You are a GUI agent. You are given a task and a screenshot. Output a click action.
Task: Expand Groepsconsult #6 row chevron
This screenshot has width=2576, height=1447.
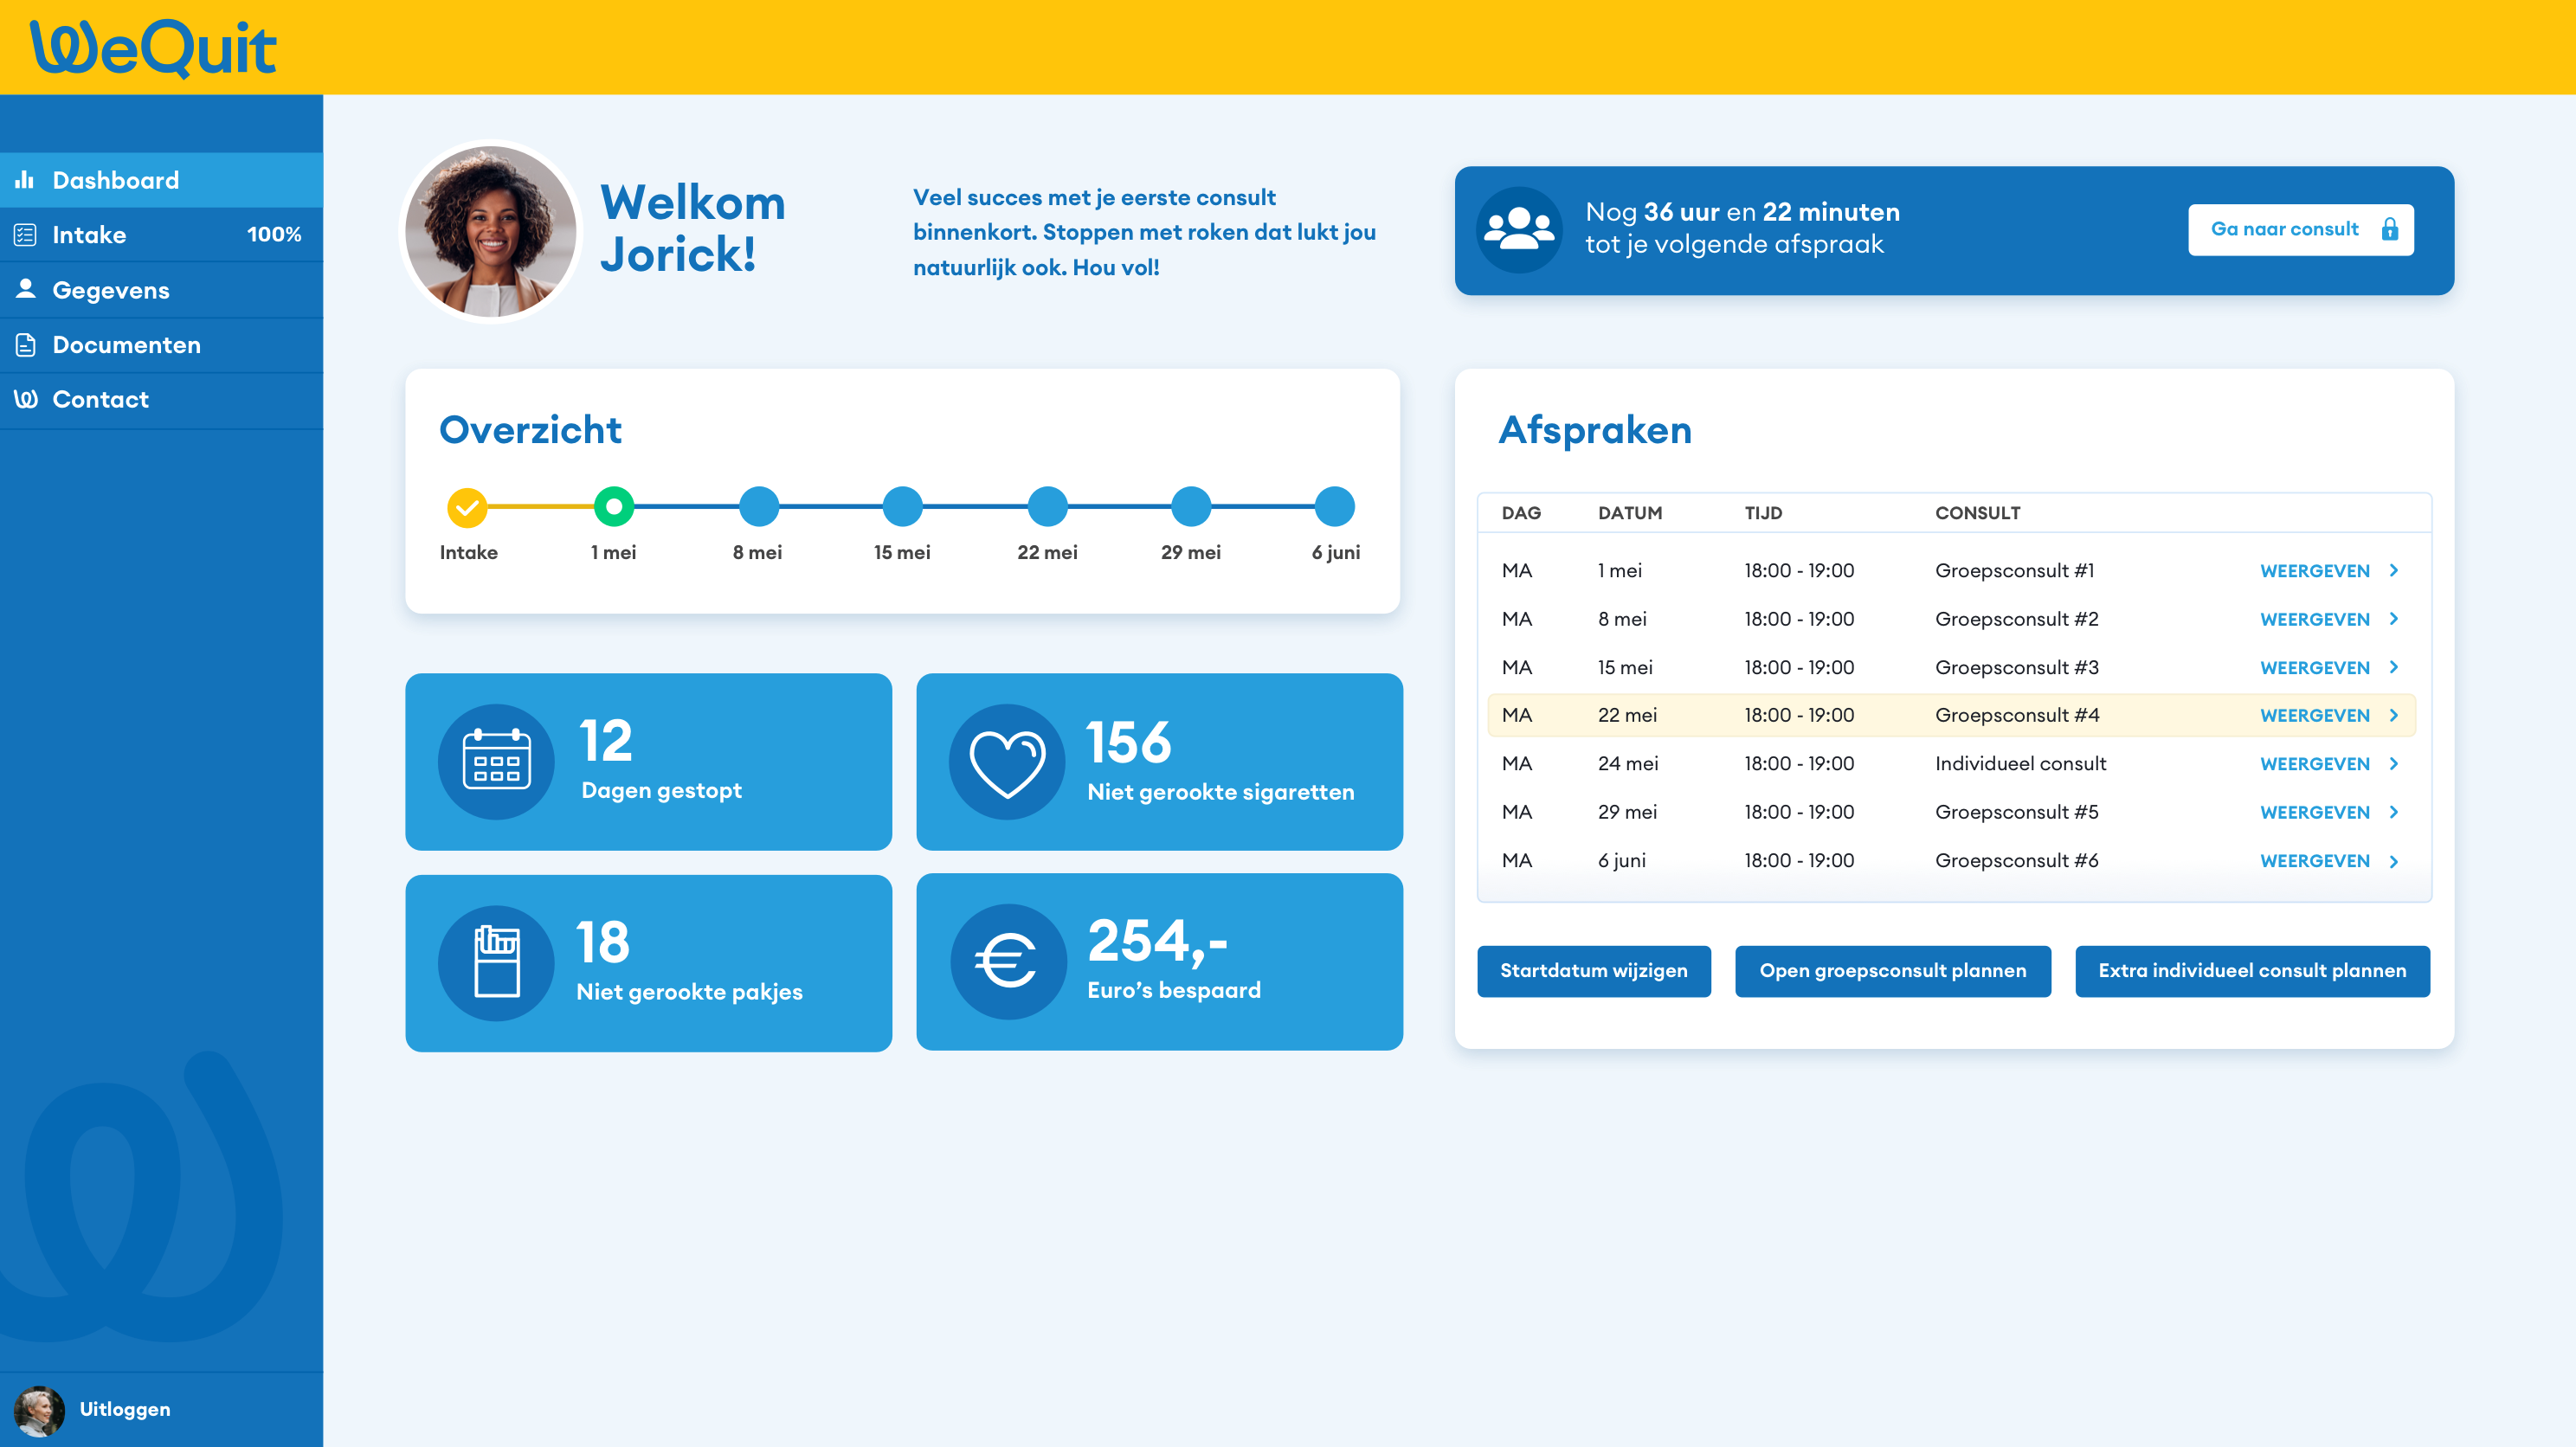pyautogui.click(x=2394, y=861)
